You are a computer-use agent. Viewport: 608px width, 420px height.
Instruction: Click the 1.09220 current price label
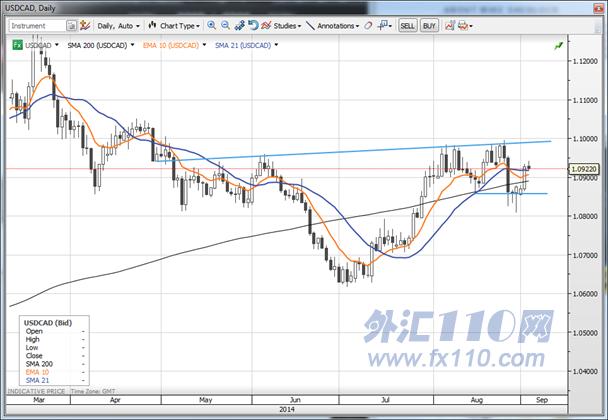click(584, 169)
